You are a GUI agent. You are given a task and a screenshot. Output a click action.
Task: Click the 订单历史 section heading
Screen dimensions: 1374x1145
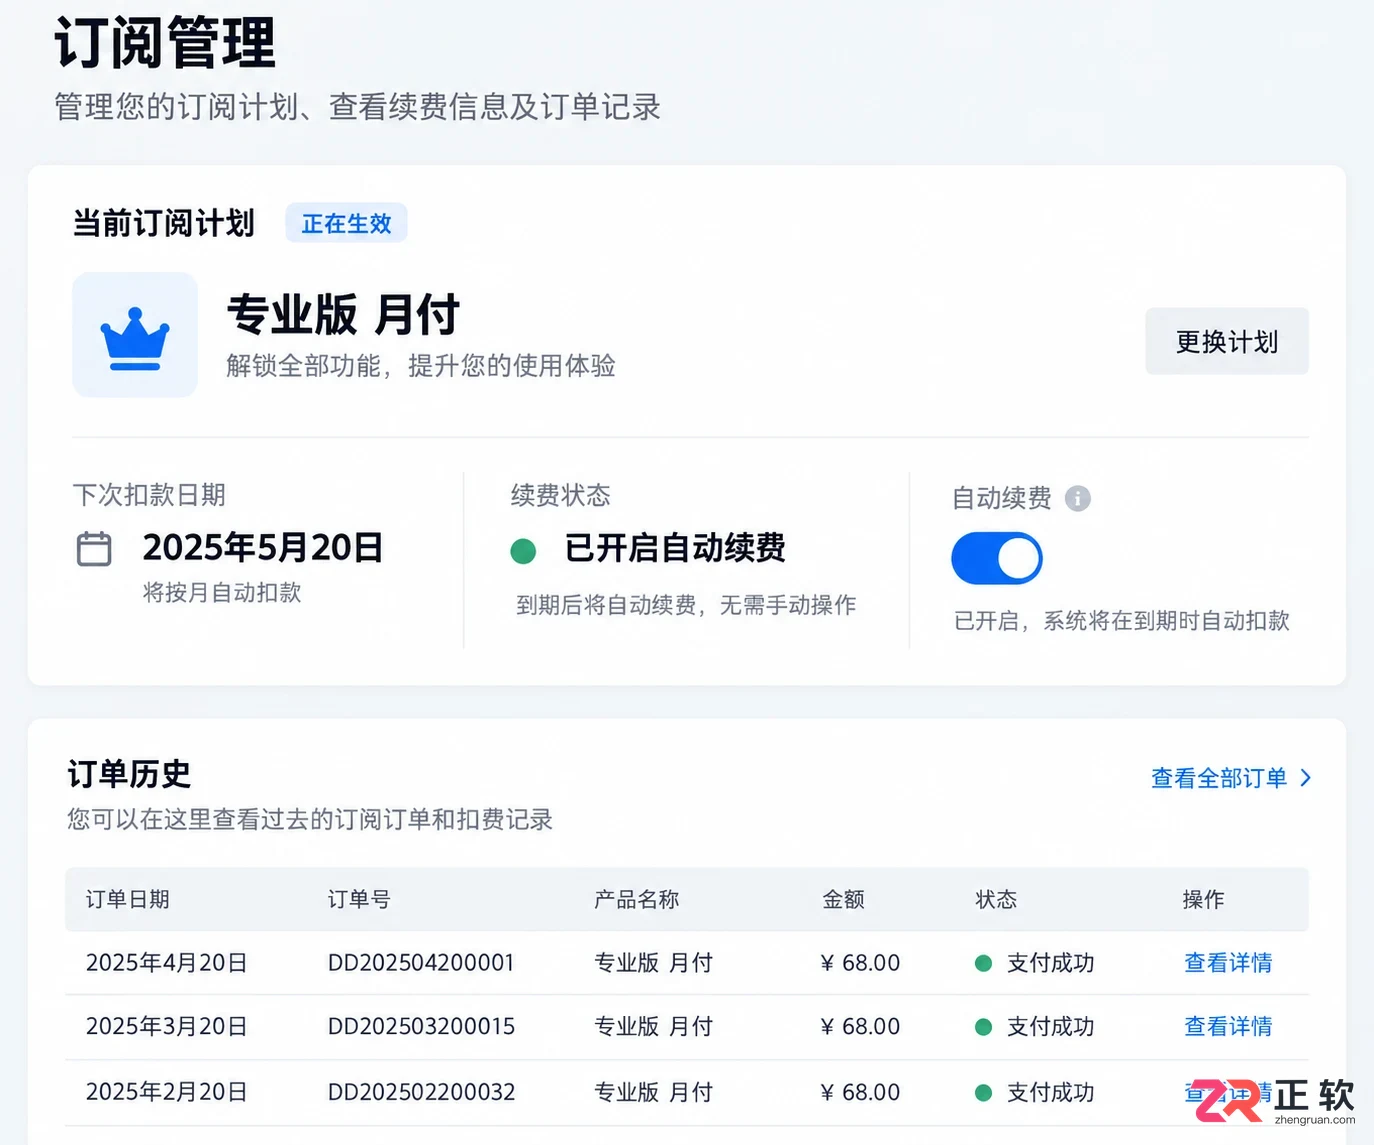pyautogui.click(x=129, y=774)
